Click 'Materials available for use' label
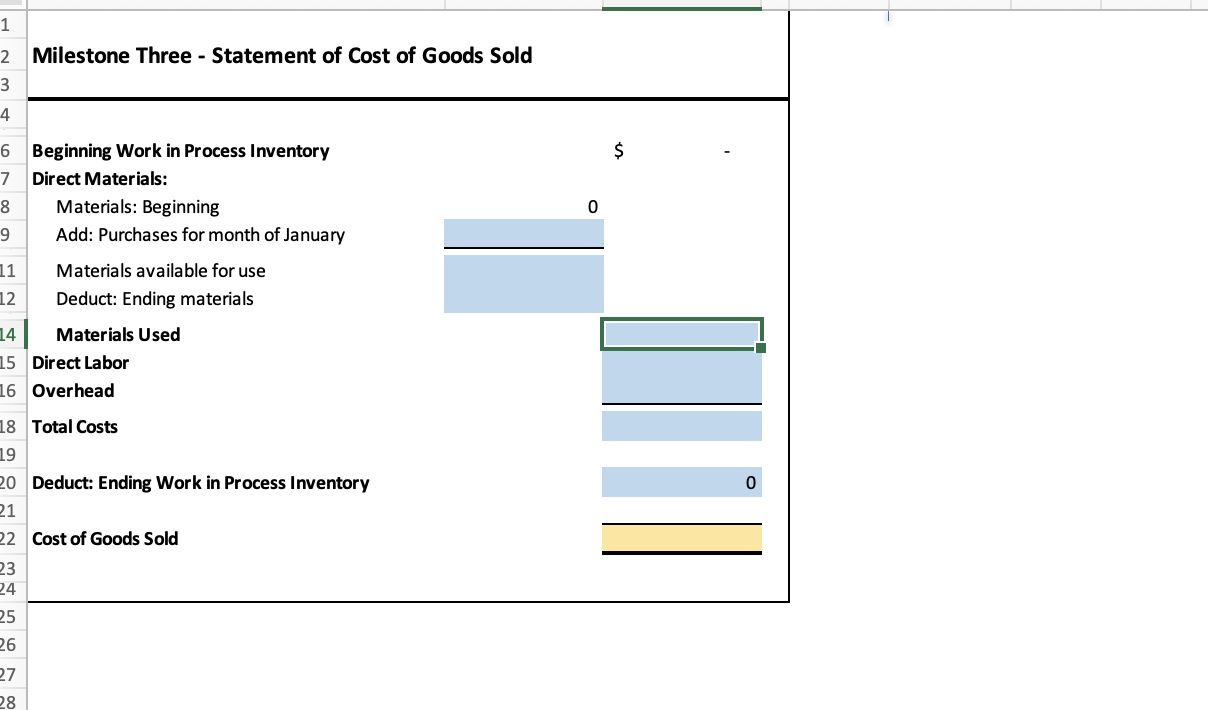The height and width of the screenshot is (710, 1208). 161,271
